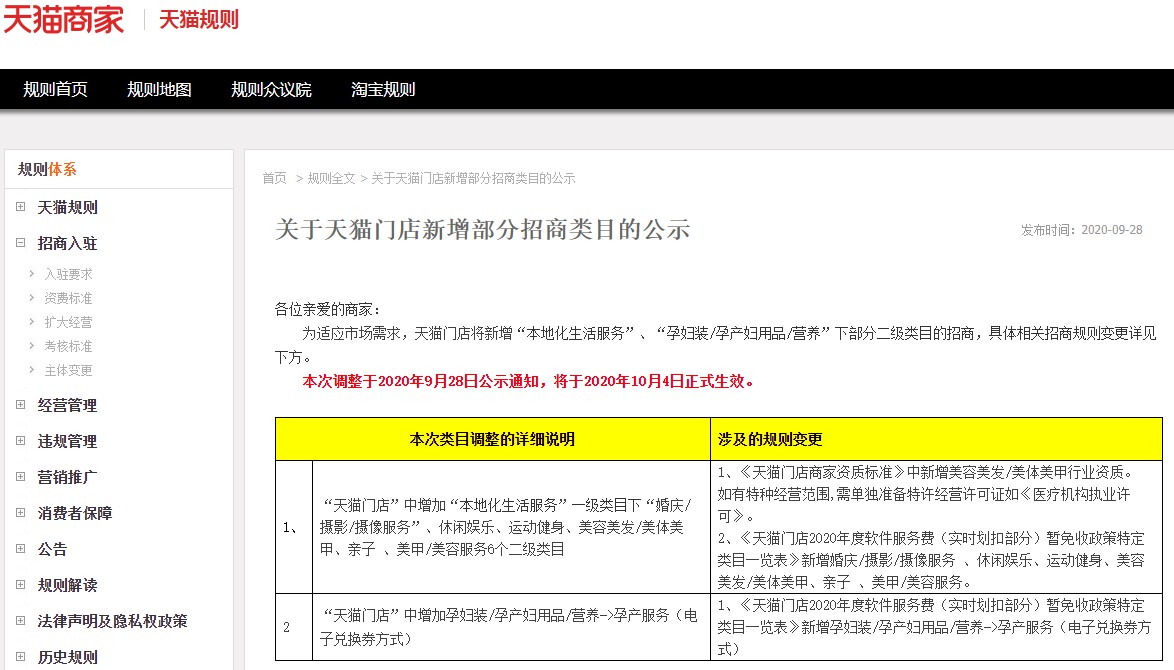Click the article title 关于天猫门店新增部分招商类目的公示
The width and height of the screenshot is (1174, 670).
pos(482,229)
